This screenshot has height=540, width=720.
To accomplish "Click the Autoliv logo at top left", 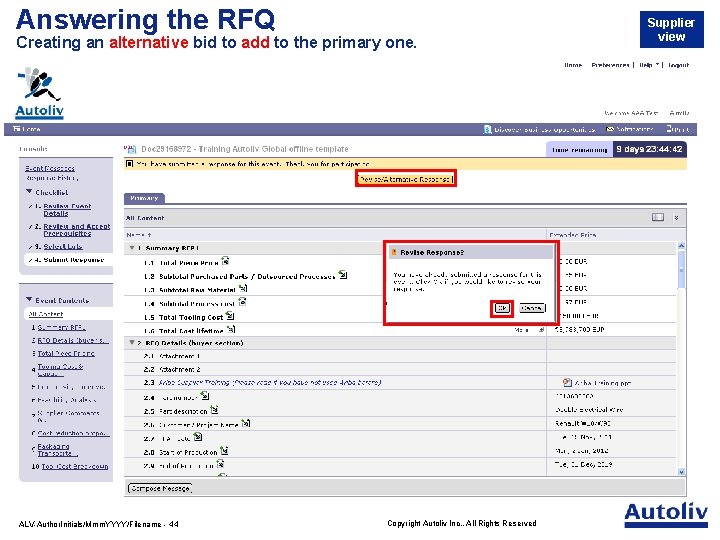I will pos(39,94).
